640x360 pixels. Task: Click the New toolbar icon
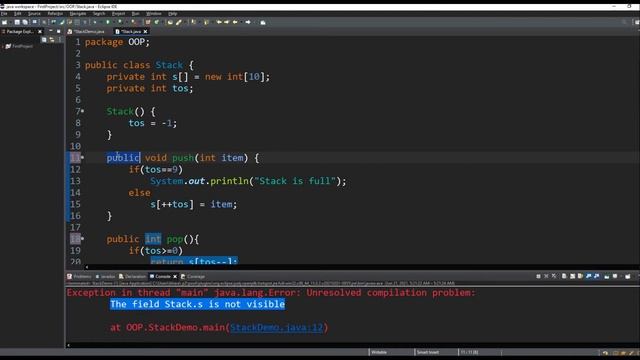coord(4,22)
